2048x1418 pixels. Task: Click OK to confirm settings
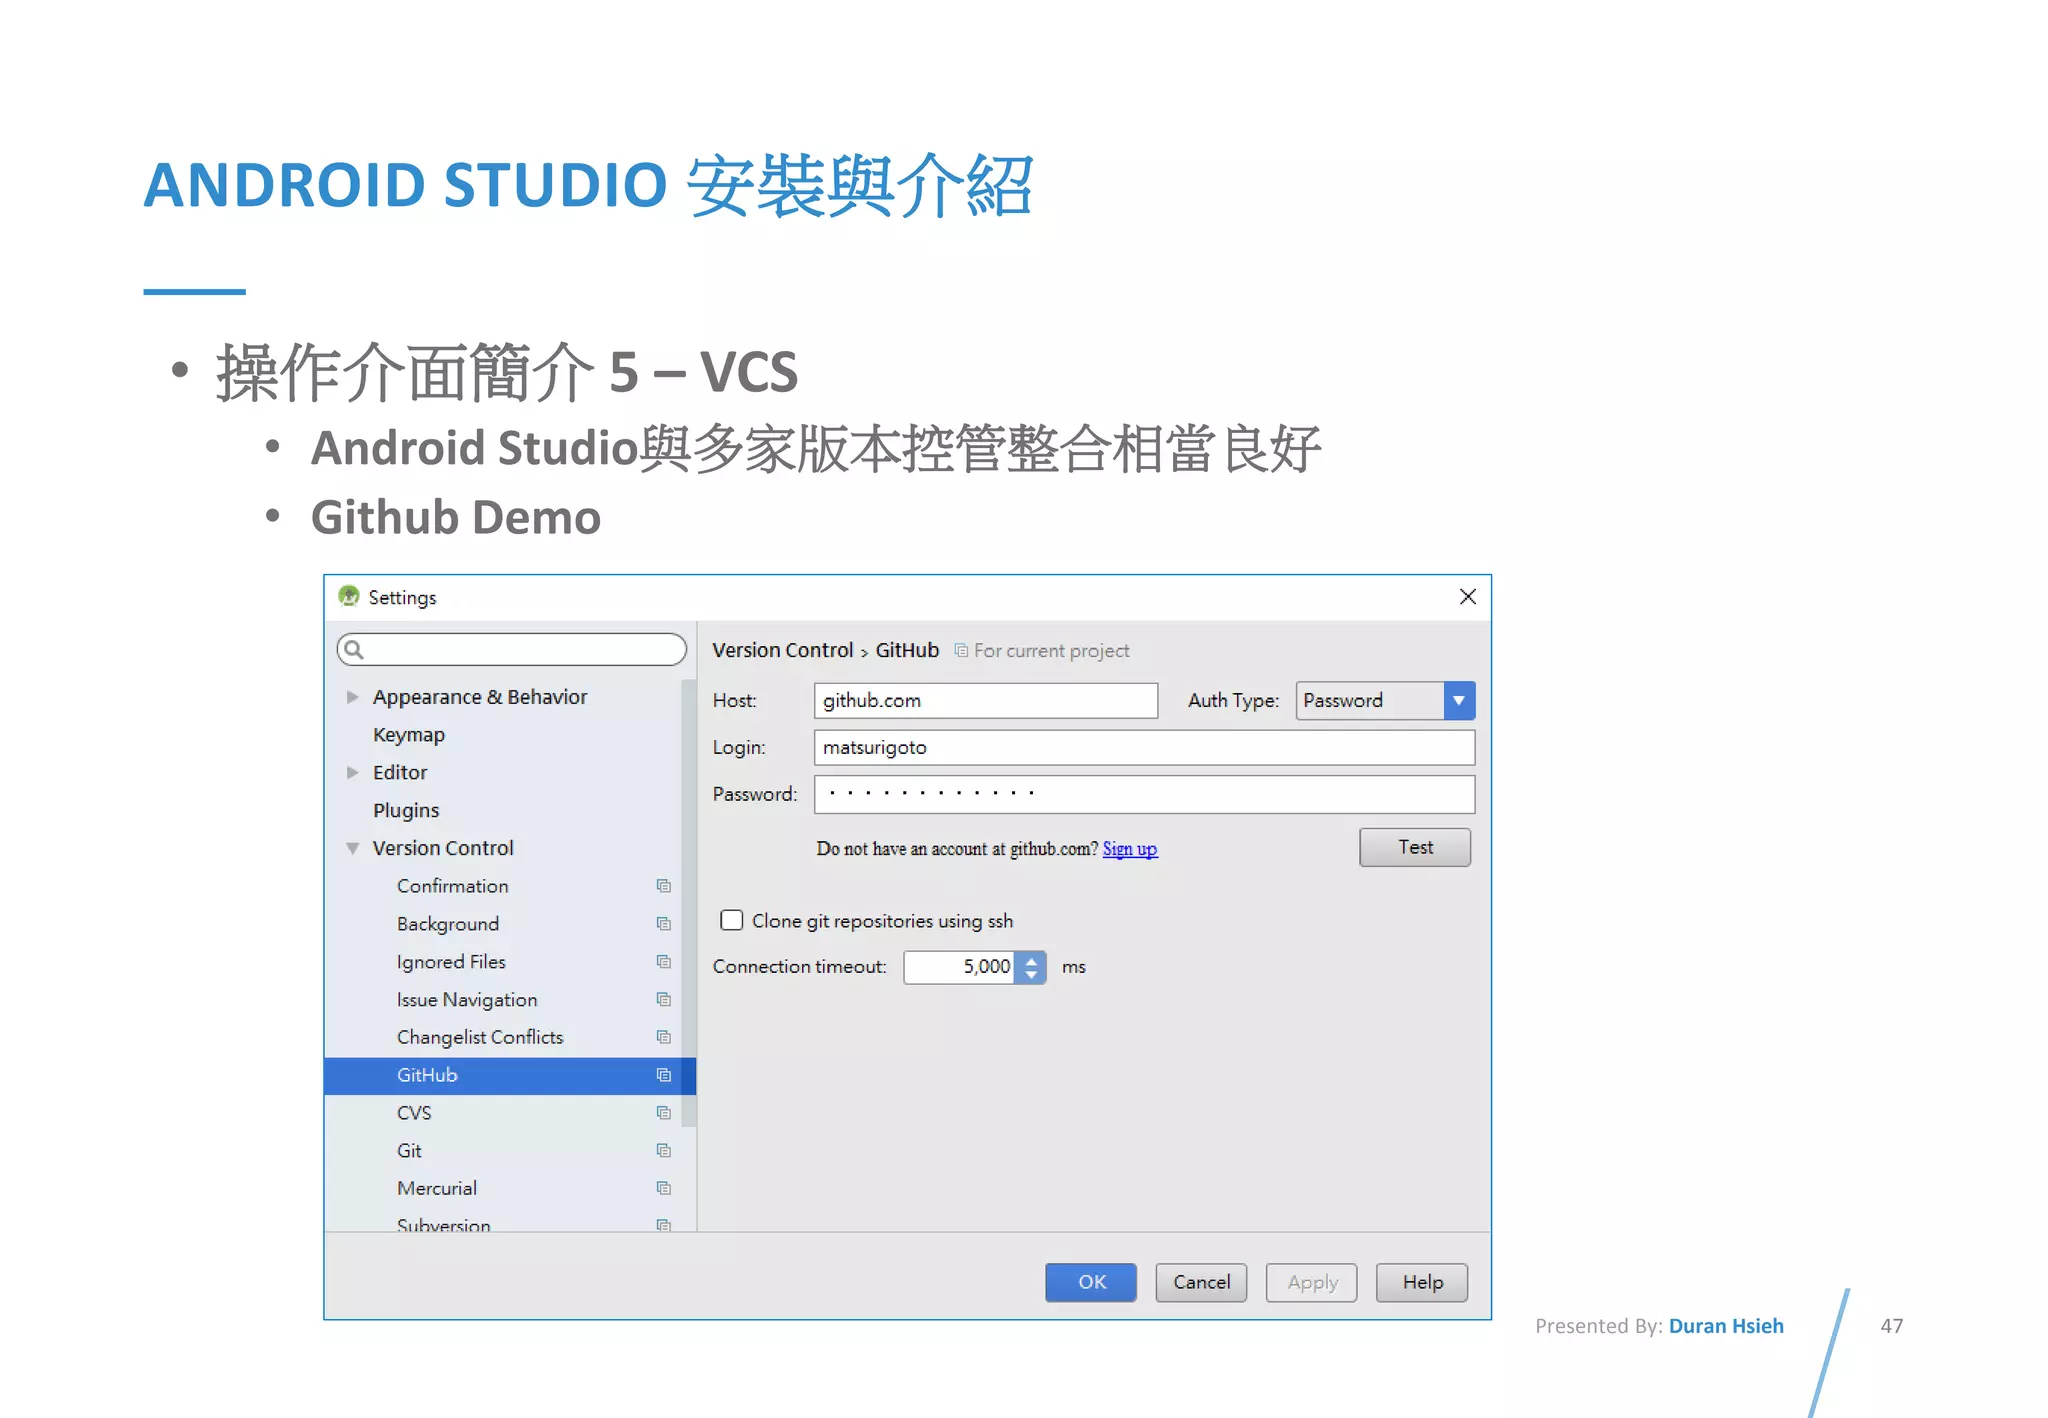[x=1091, y=1282]
